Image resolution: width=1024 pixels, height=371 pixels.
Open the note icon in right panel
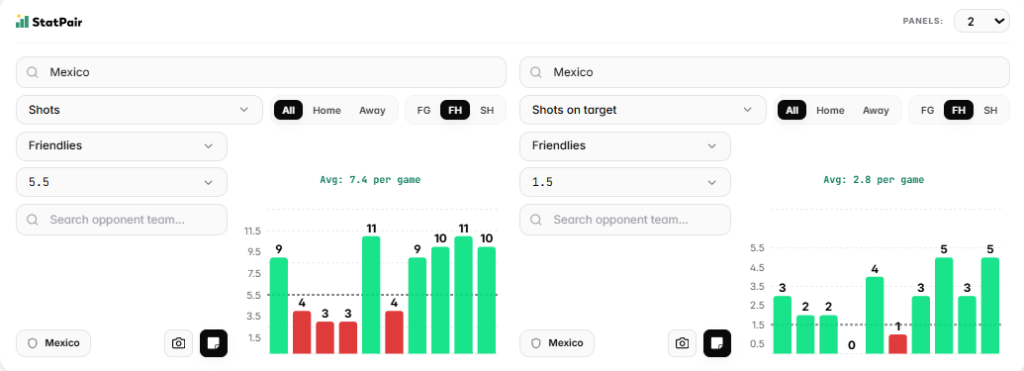coord(717,343)
